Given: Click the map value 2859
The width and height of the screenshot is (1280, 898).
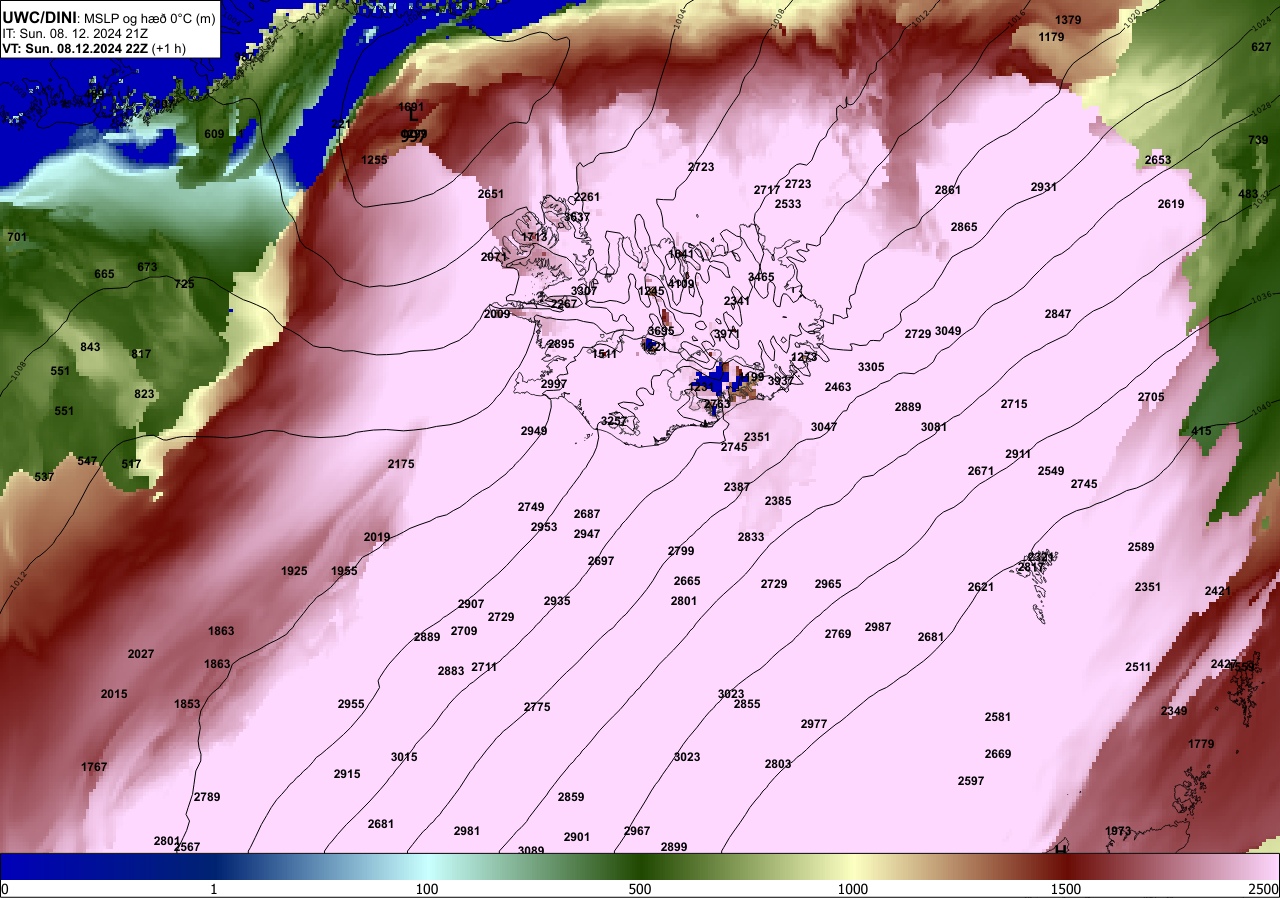Looking at the screenshot, I should coord(571,797).
